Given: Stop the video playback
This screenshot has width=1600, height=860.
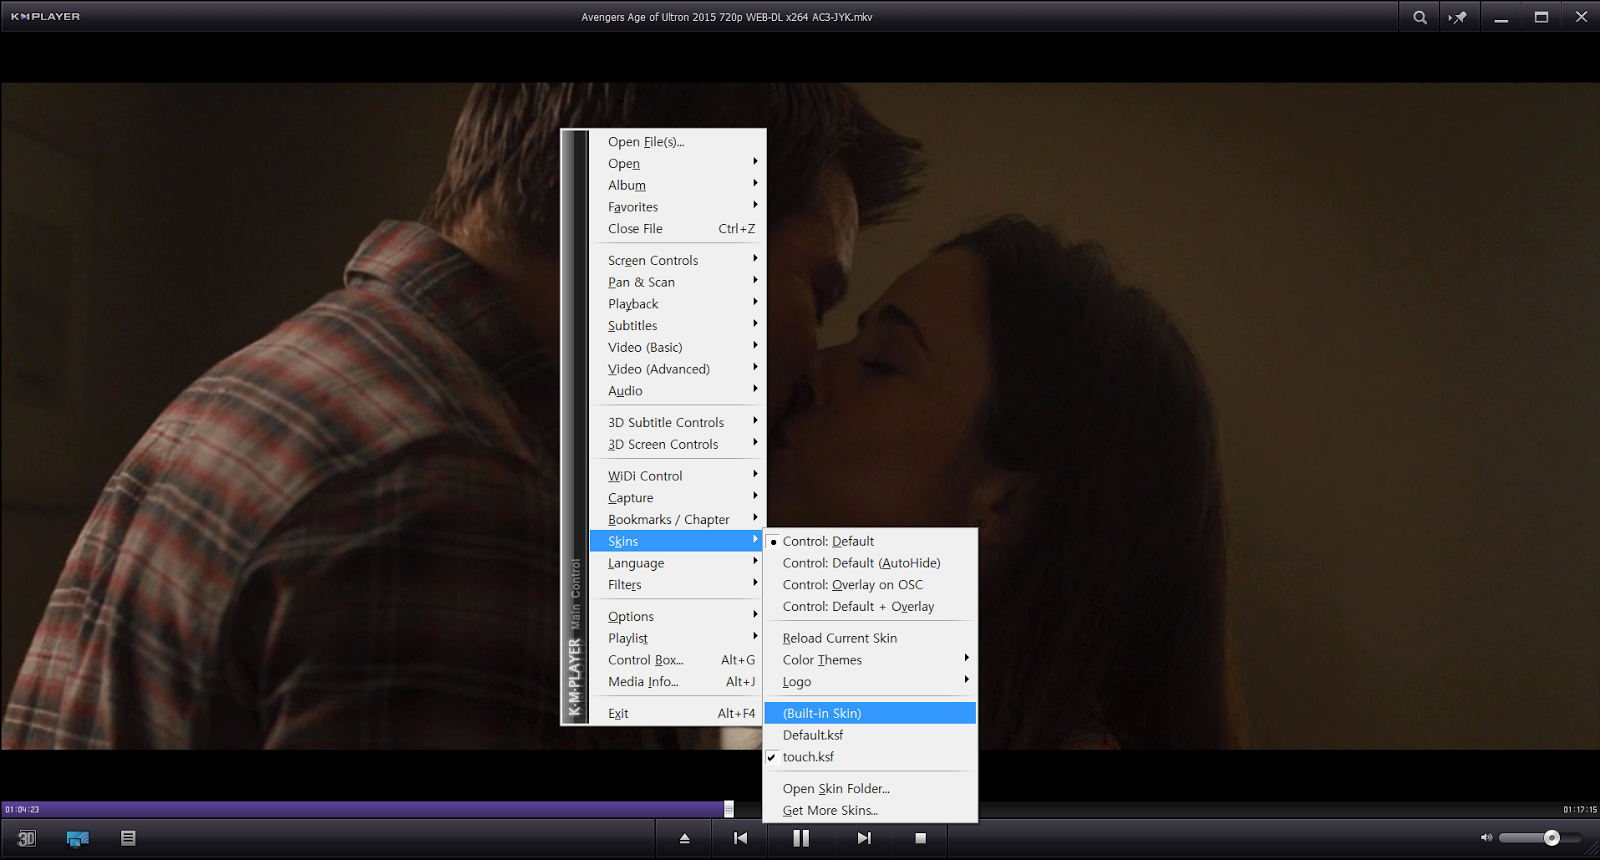Looking at the screenshot, I should click(921, 838).
